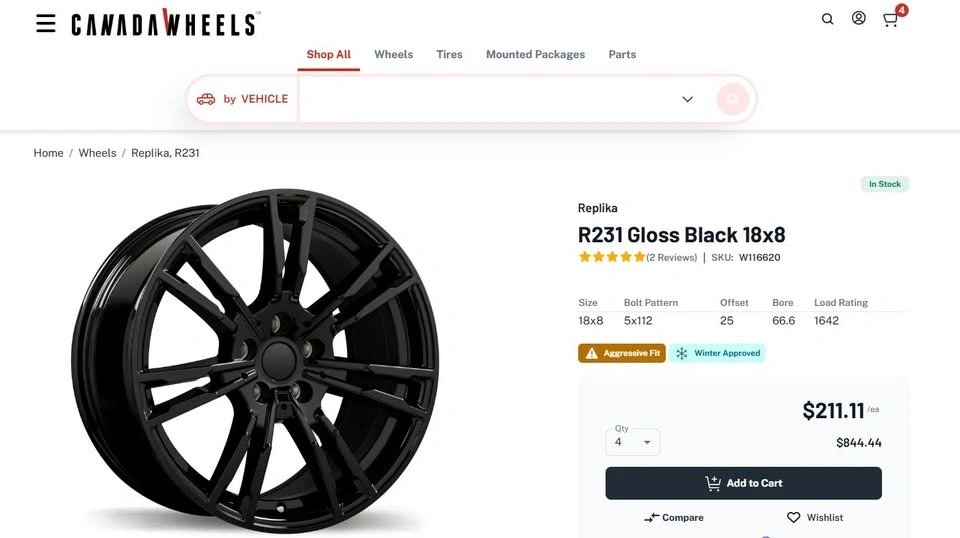Go to Home in the breadcrumb
Viewport: 960px width, 538px height.
point(48,153)
